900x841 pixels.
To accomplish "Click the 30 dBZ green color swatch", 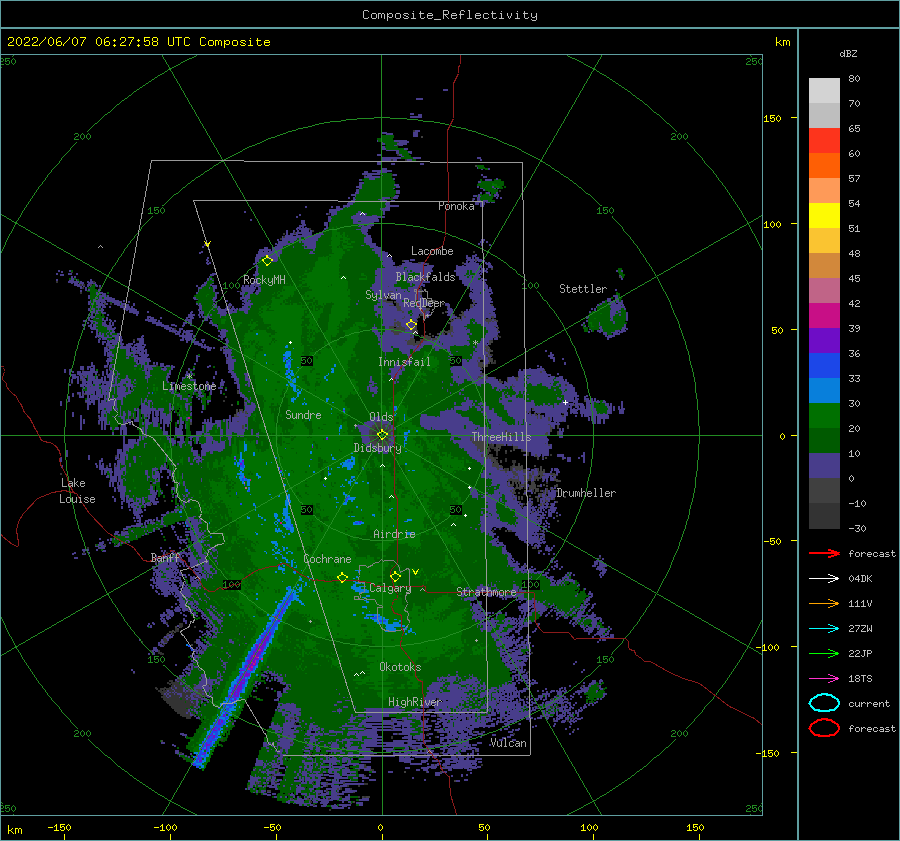I will coord(824,415).
